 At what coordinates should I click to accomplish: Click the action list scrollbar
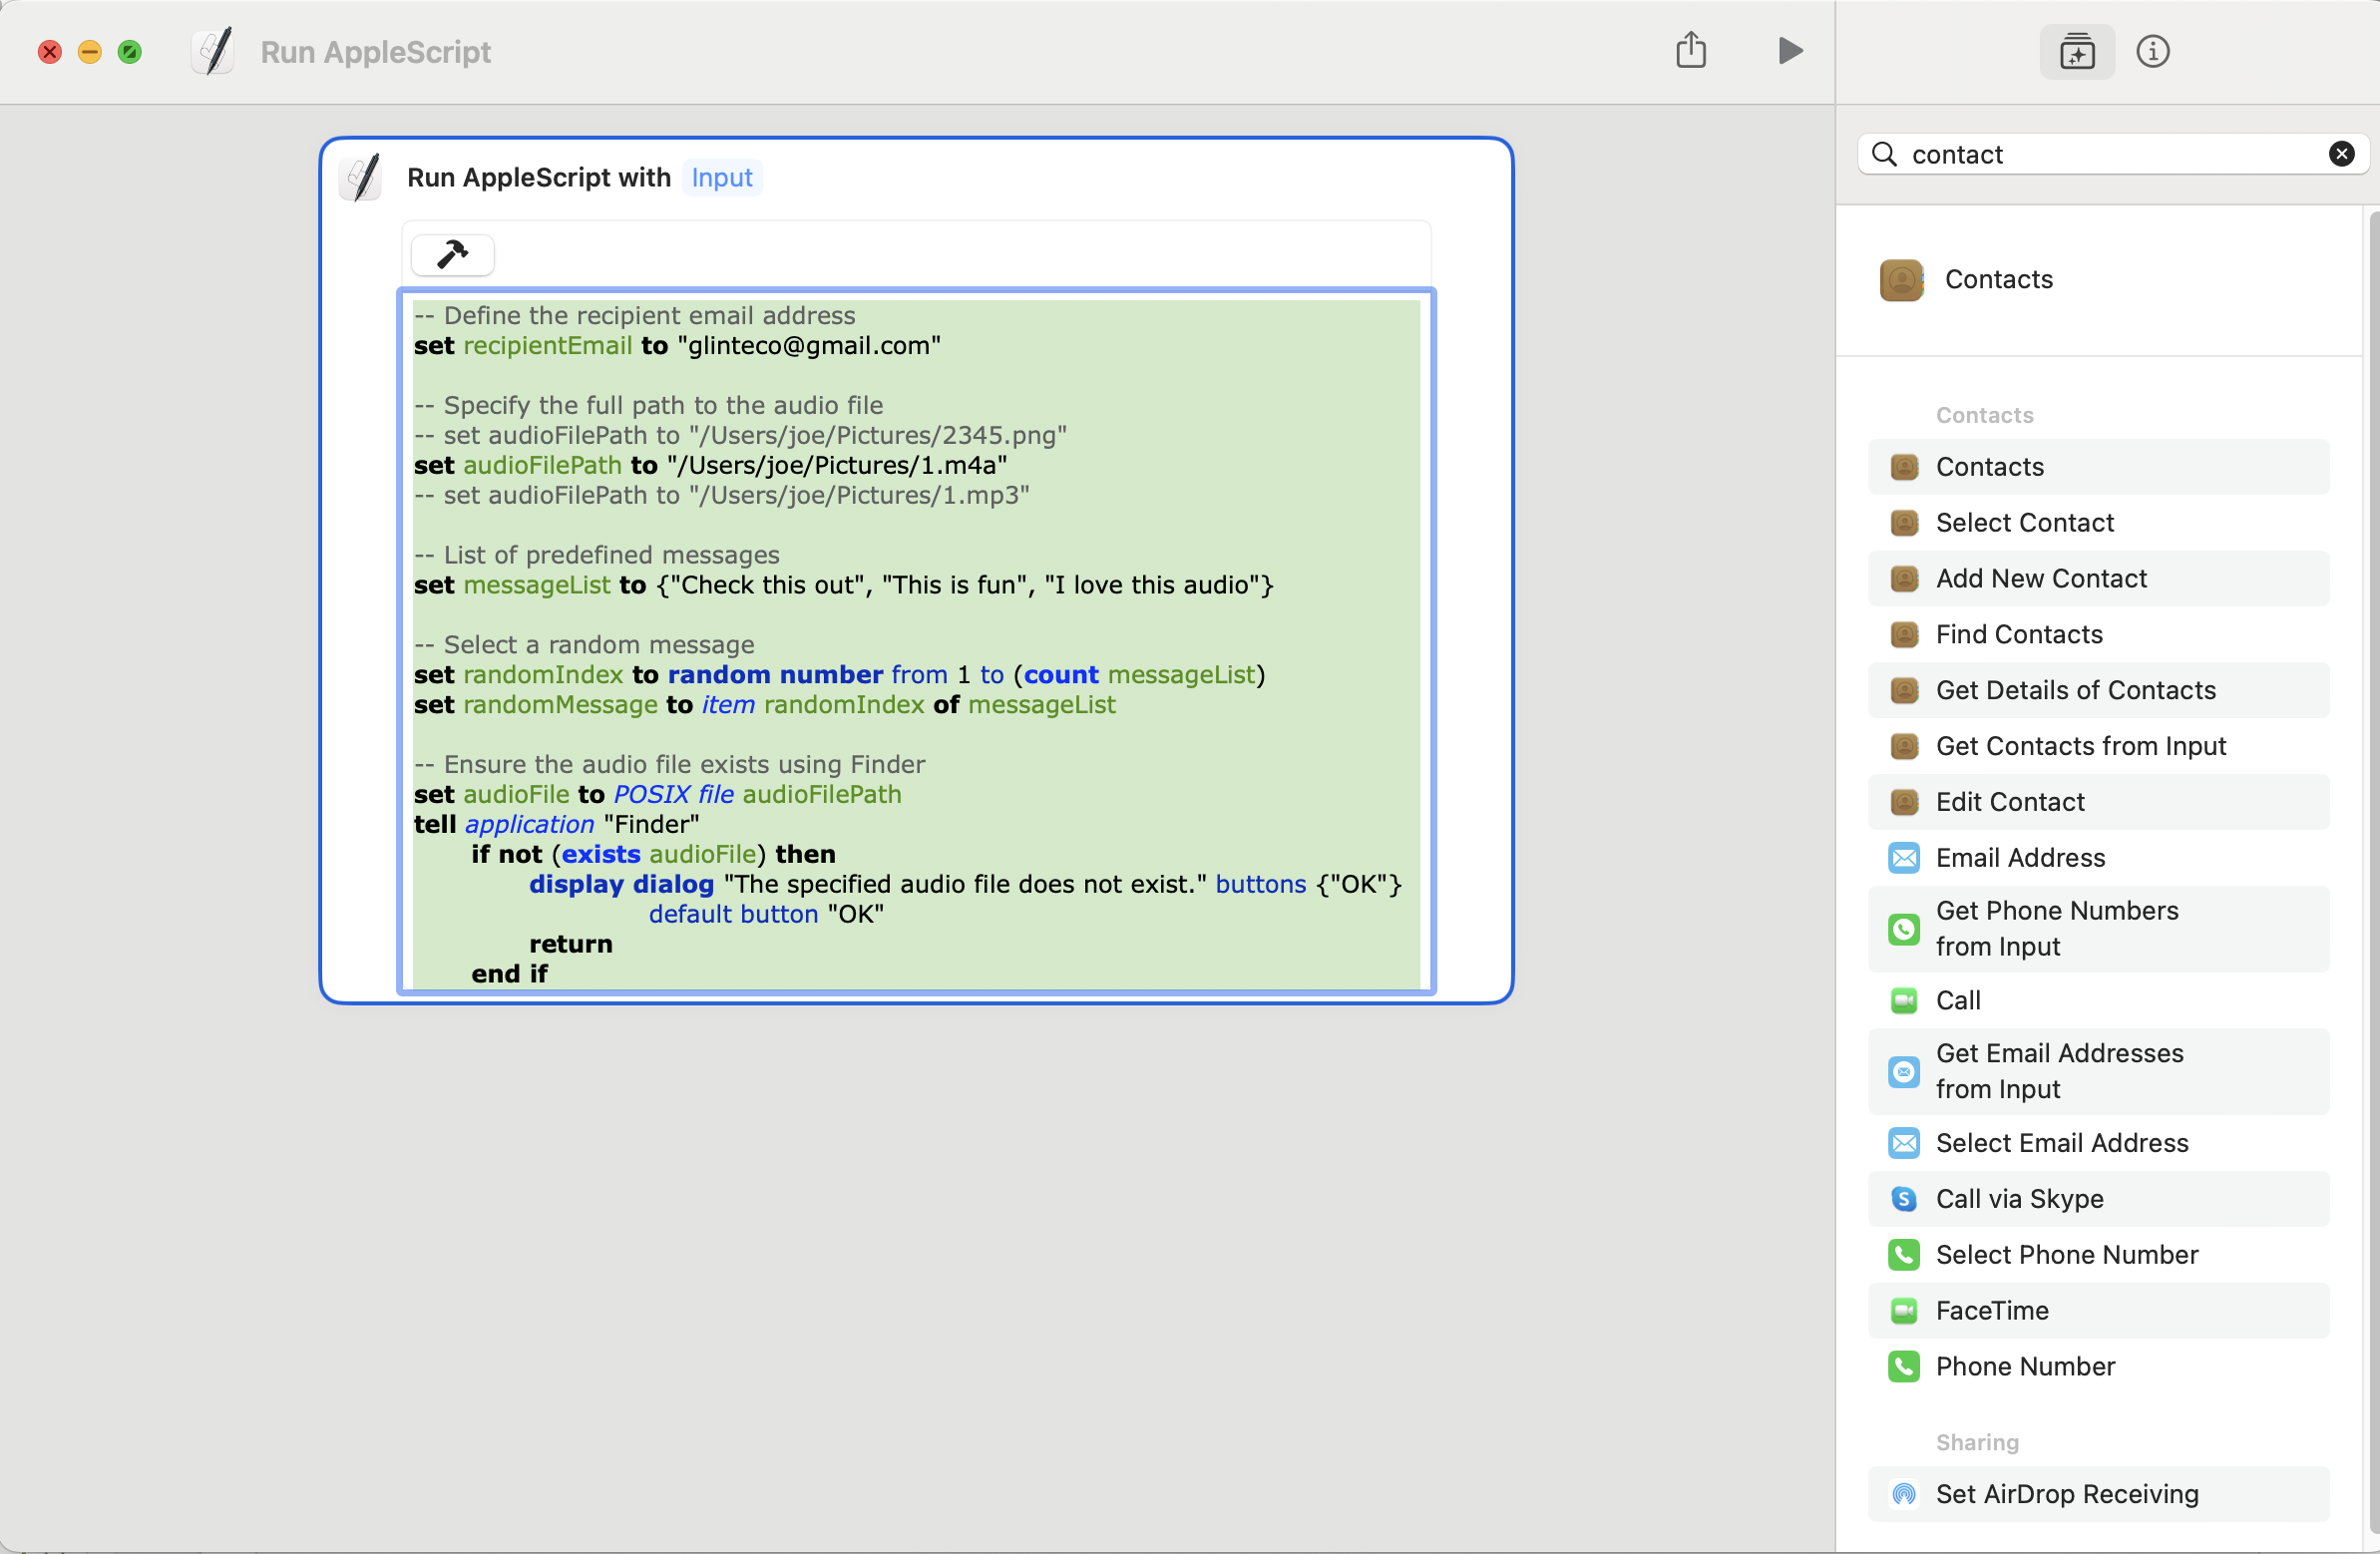coord(2373,870)
